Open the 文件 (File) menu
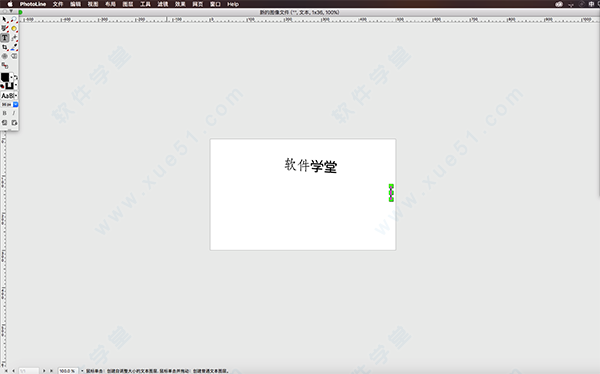The image size is (600, 374). [58, 4]
